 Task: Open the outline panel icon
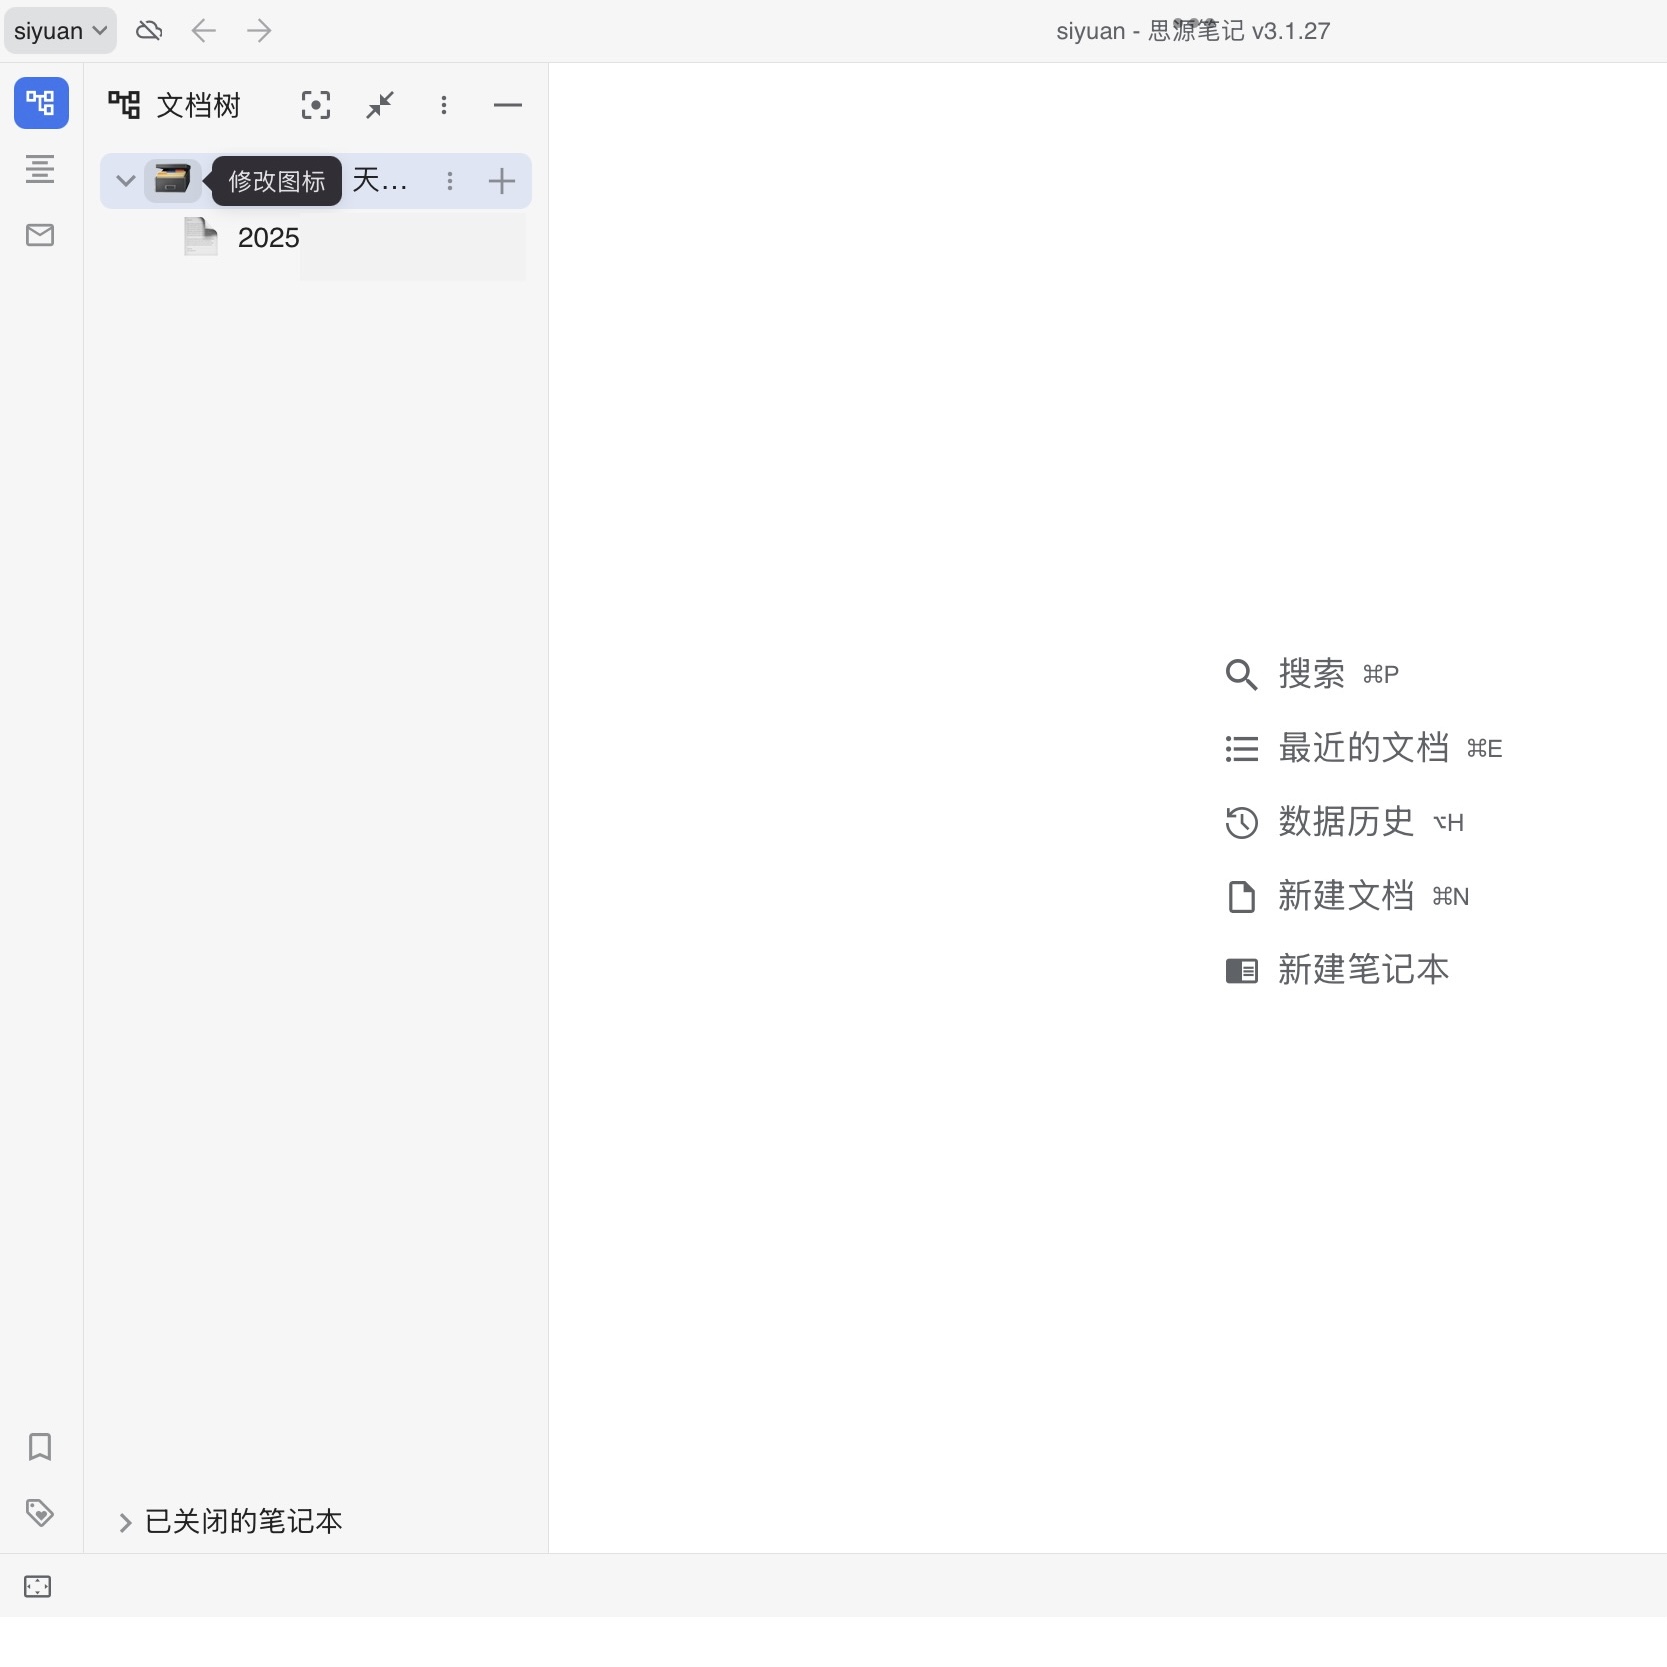(40, 169)
